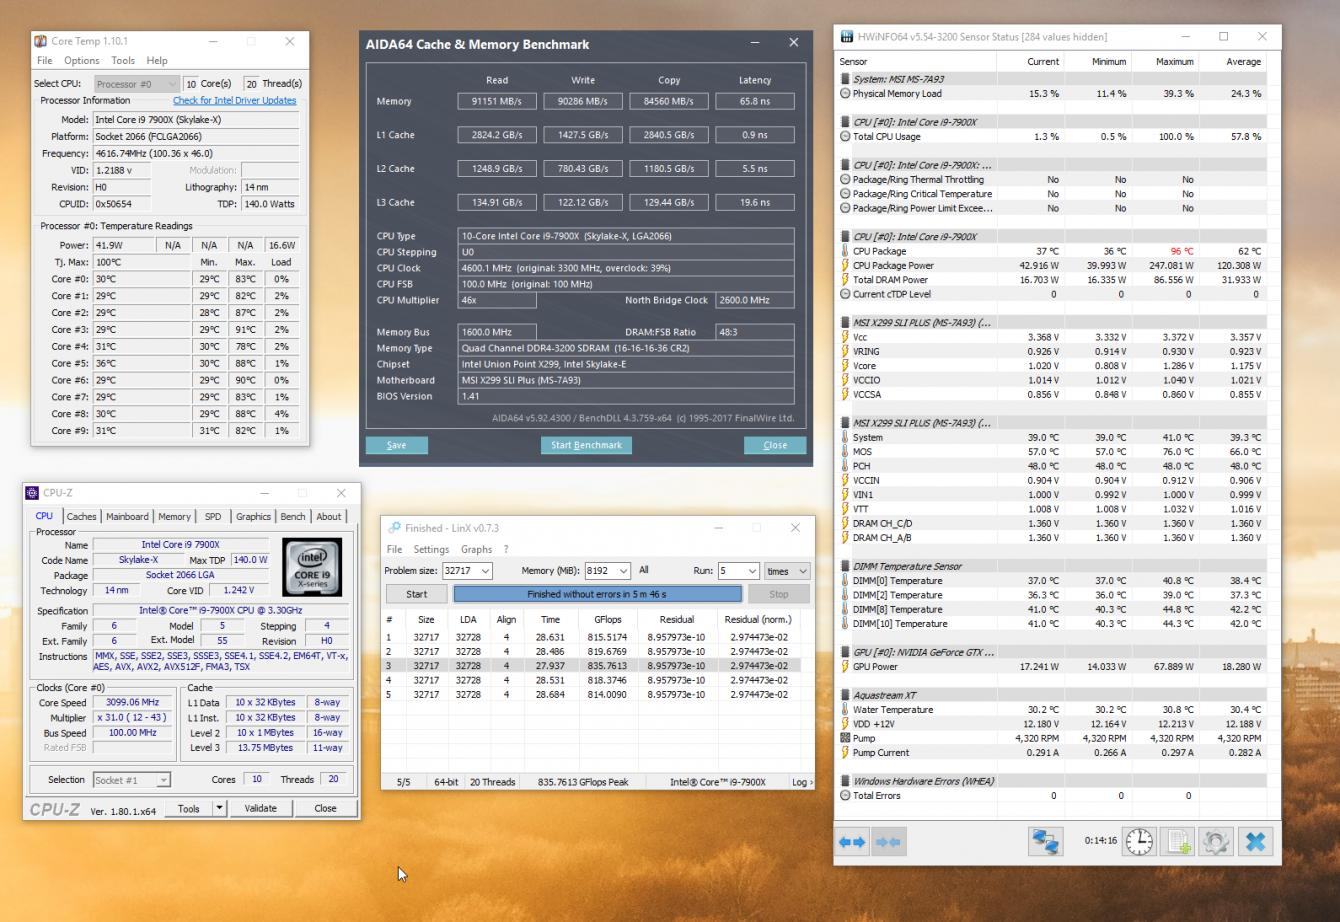Click fan icon beside Pump row
Image resolution: width=1340 pixels, height=922 pixels.
845,739
